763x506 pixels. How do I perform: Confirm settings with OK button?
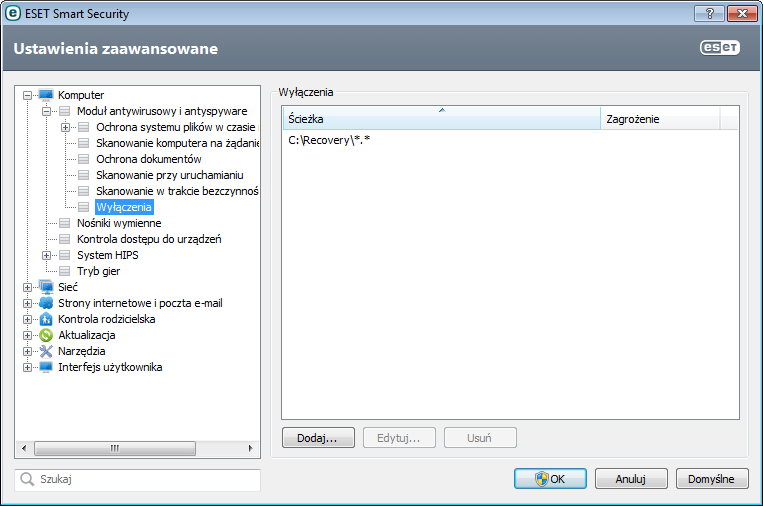click(550, 479)
